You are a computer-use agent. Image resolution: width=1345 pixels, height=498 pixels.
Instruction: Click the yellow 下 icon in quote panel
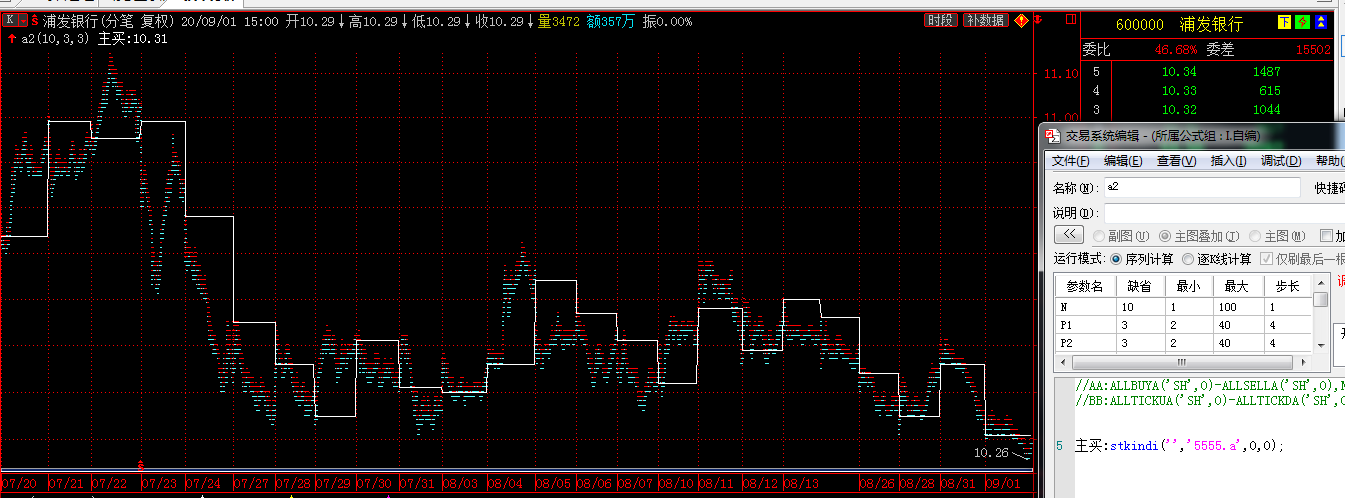1284,23
